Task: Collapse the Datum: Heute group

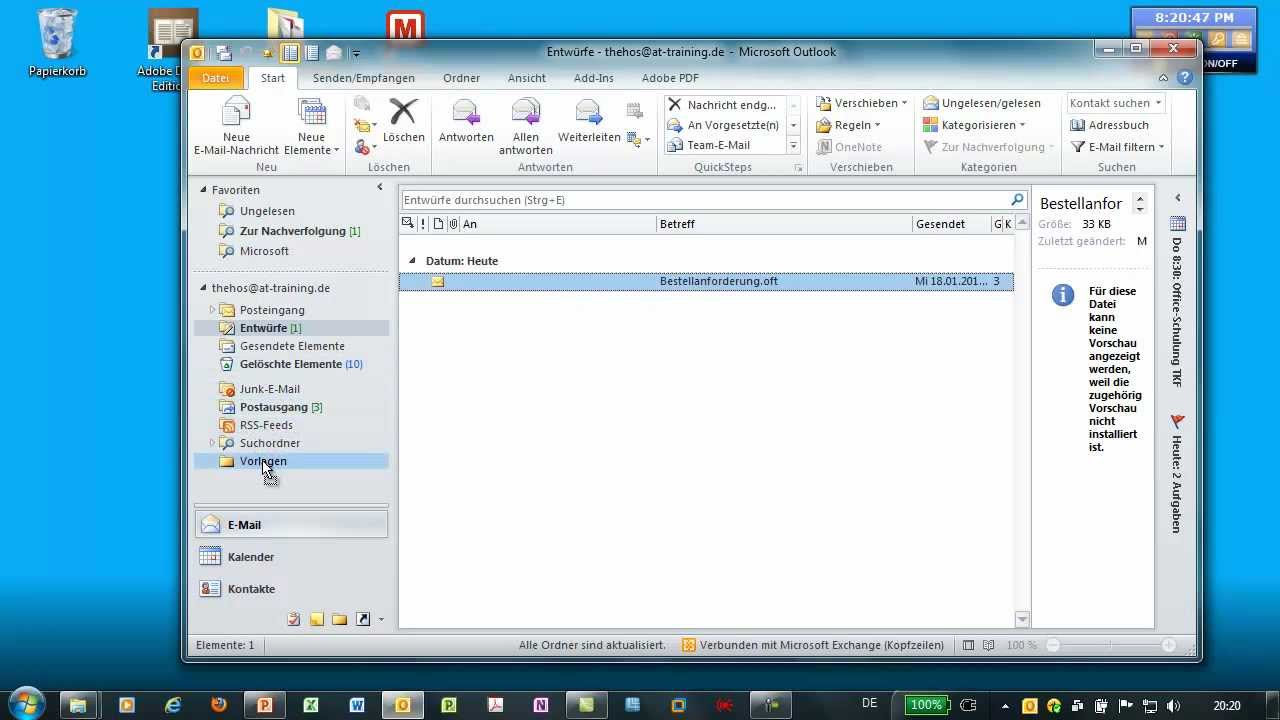Action: (x=412, y=261)
